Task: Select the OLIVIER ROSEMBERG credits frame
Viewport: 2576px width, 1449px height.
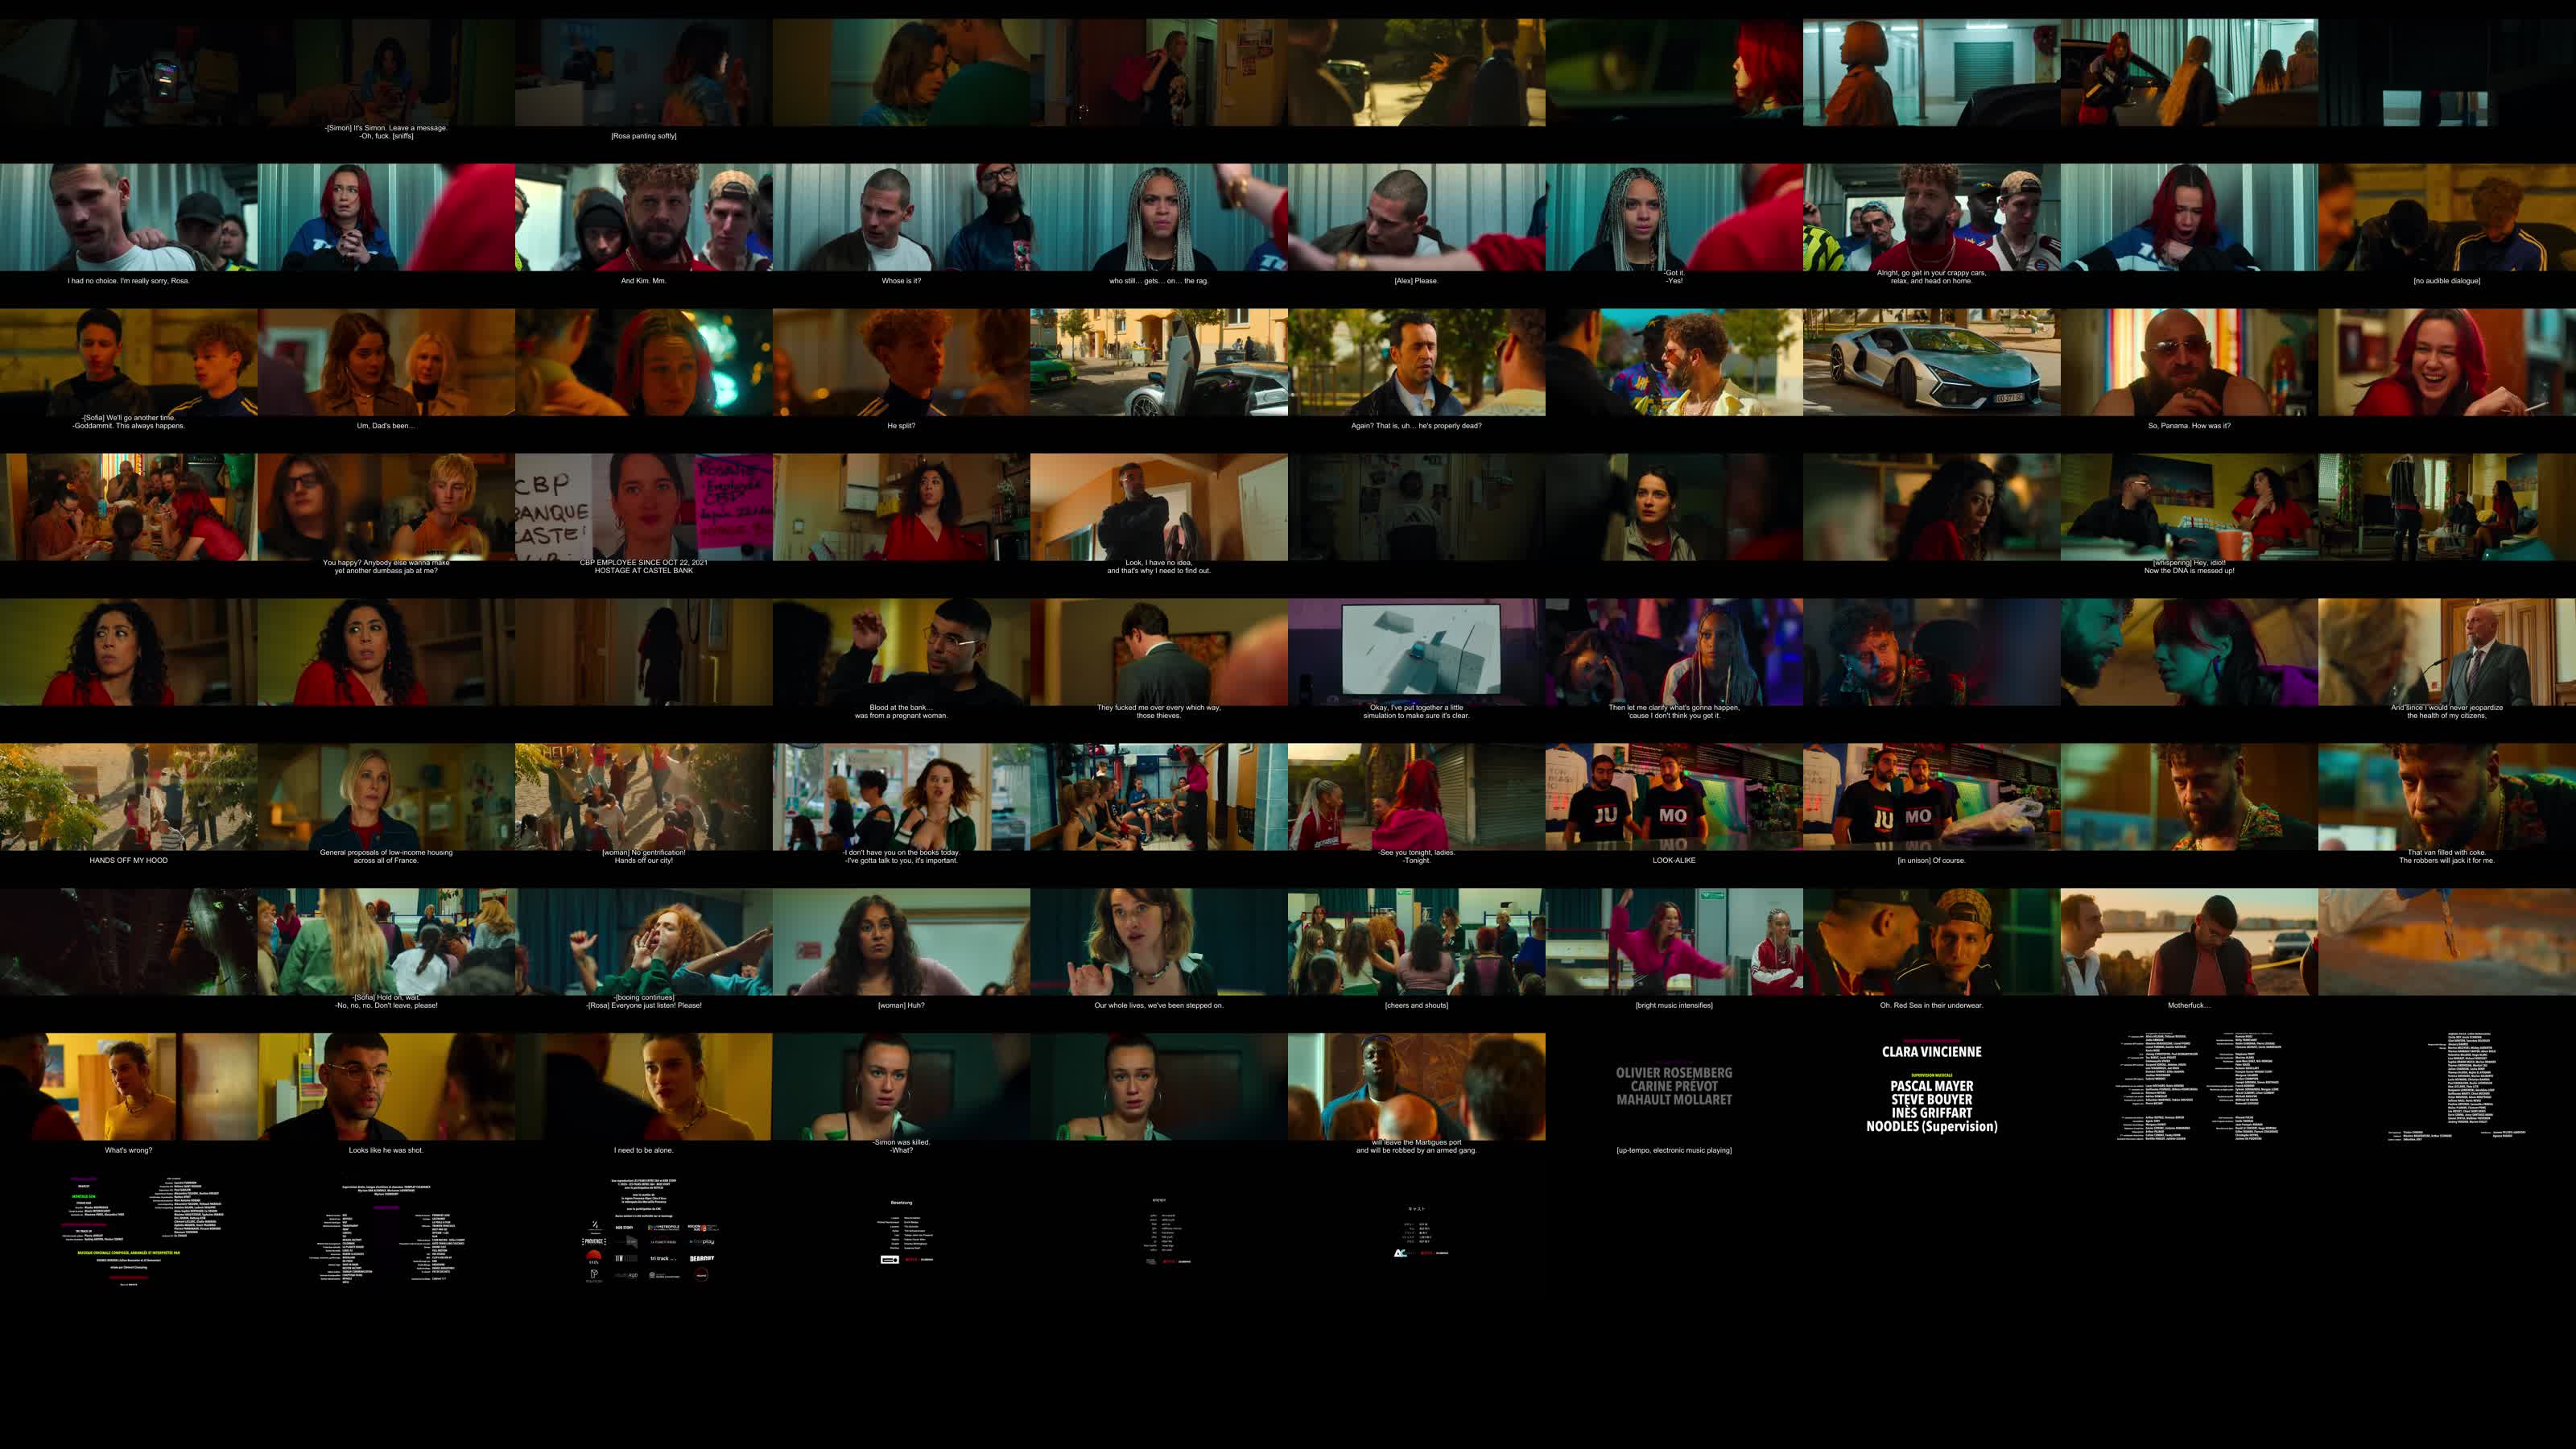Action: click(1673, 1087)
